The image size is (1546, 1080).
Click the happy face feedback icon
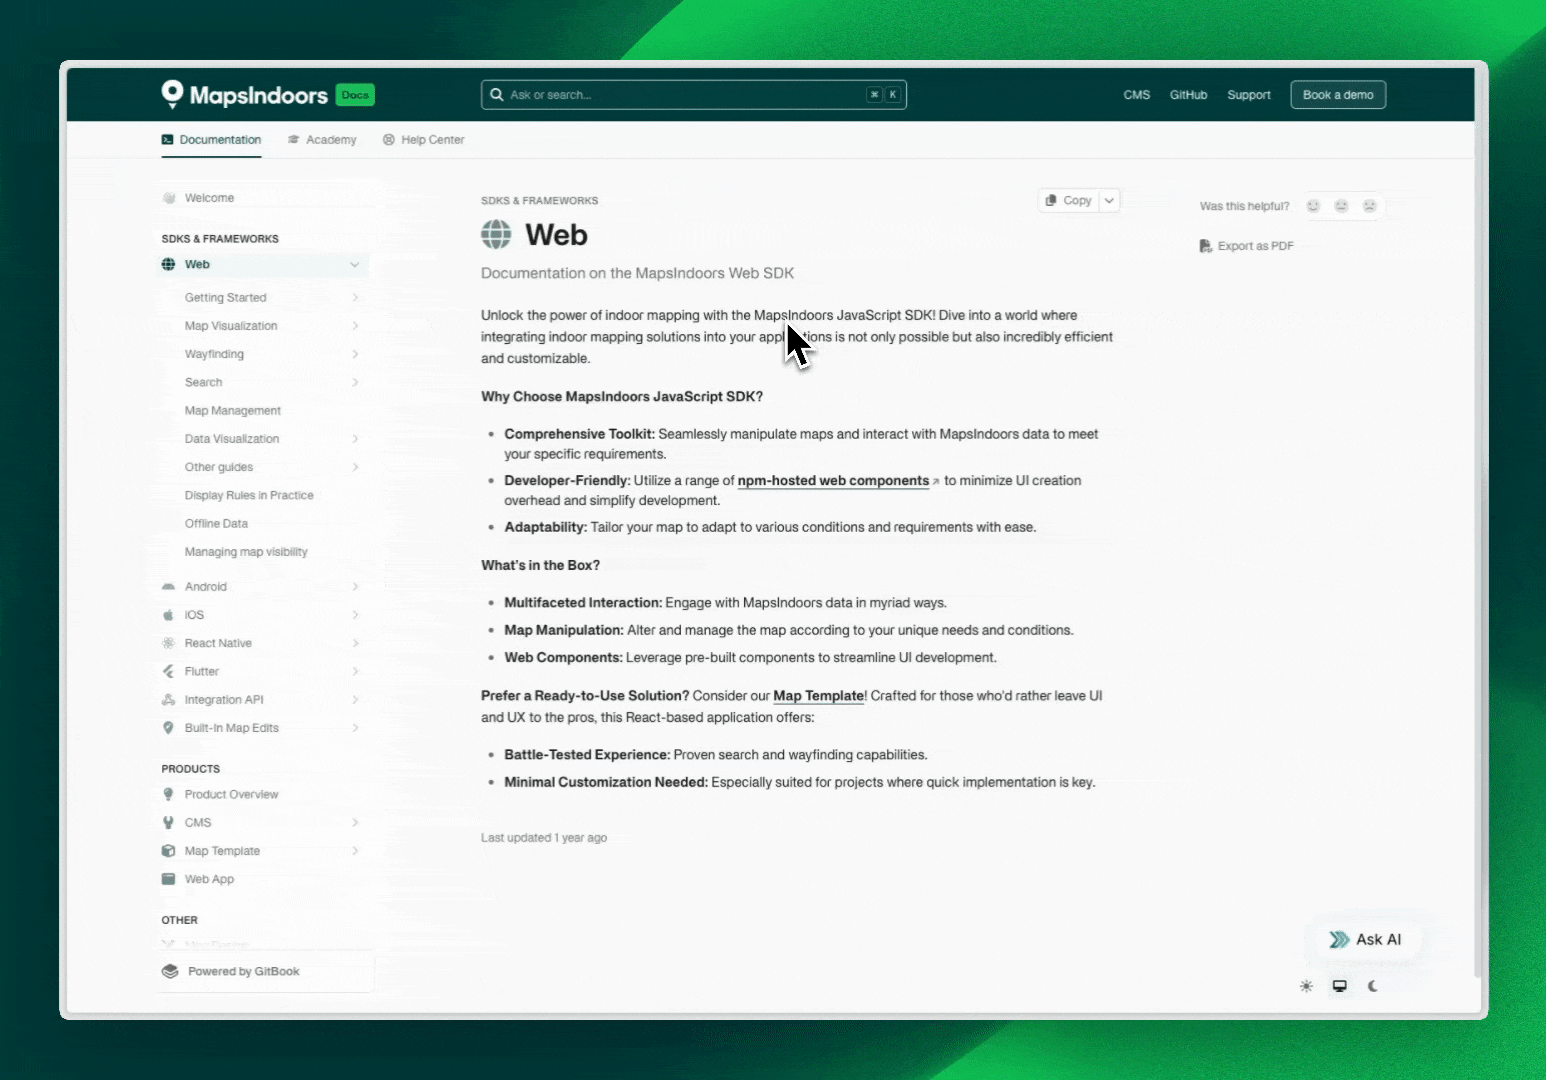pos(1313,206)
